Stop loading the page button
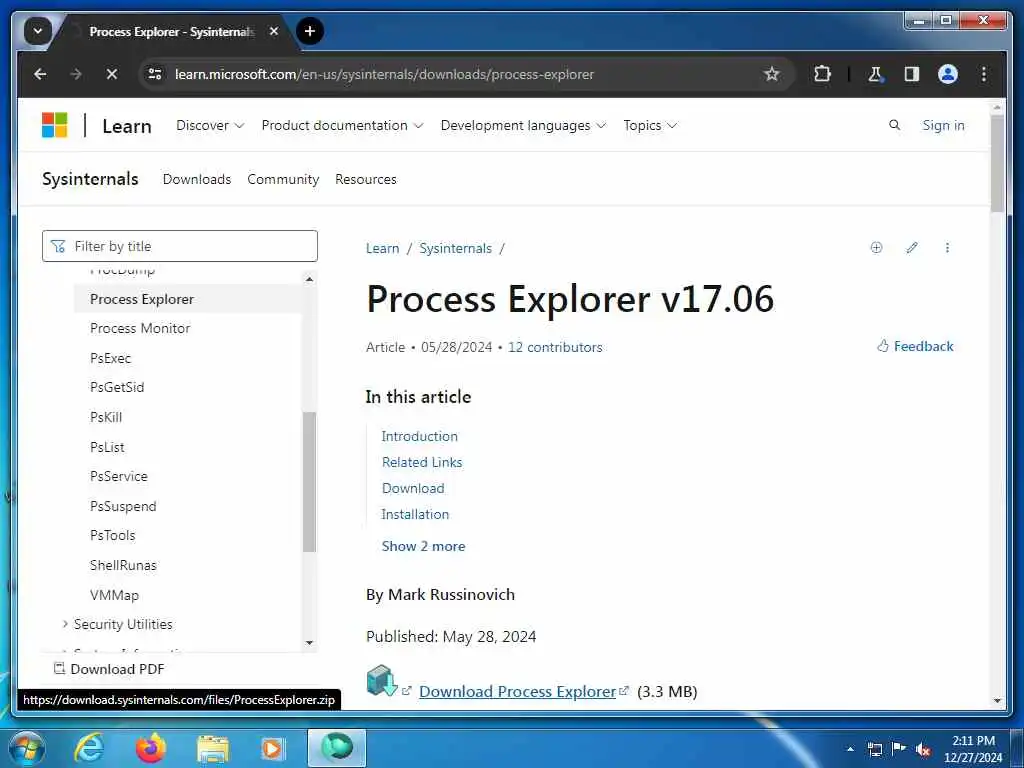The image size is (1024, 768). 112,74
